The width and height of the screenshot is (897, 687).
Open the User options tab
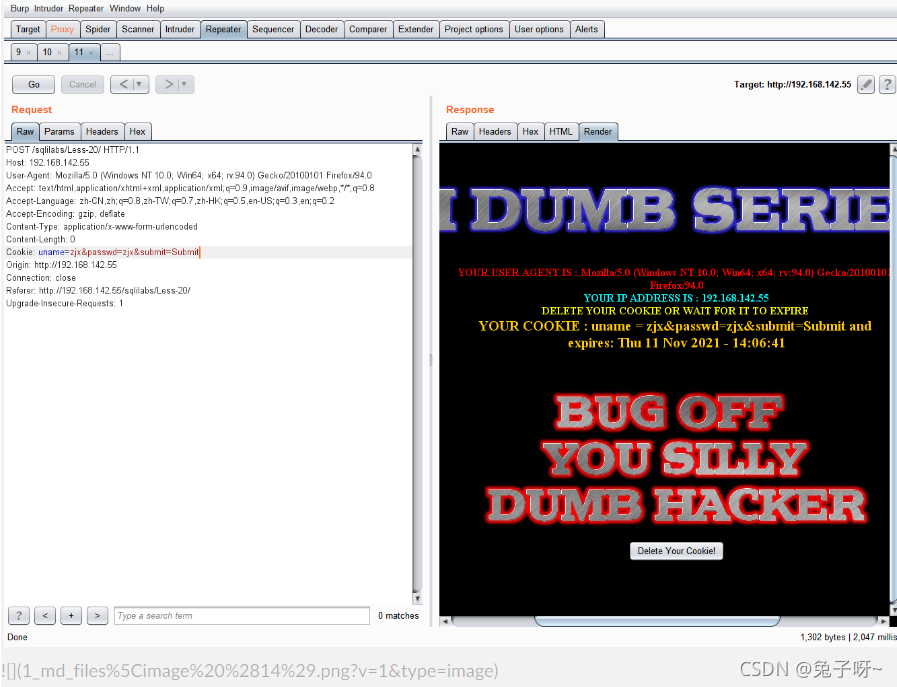tap(539, 29)
